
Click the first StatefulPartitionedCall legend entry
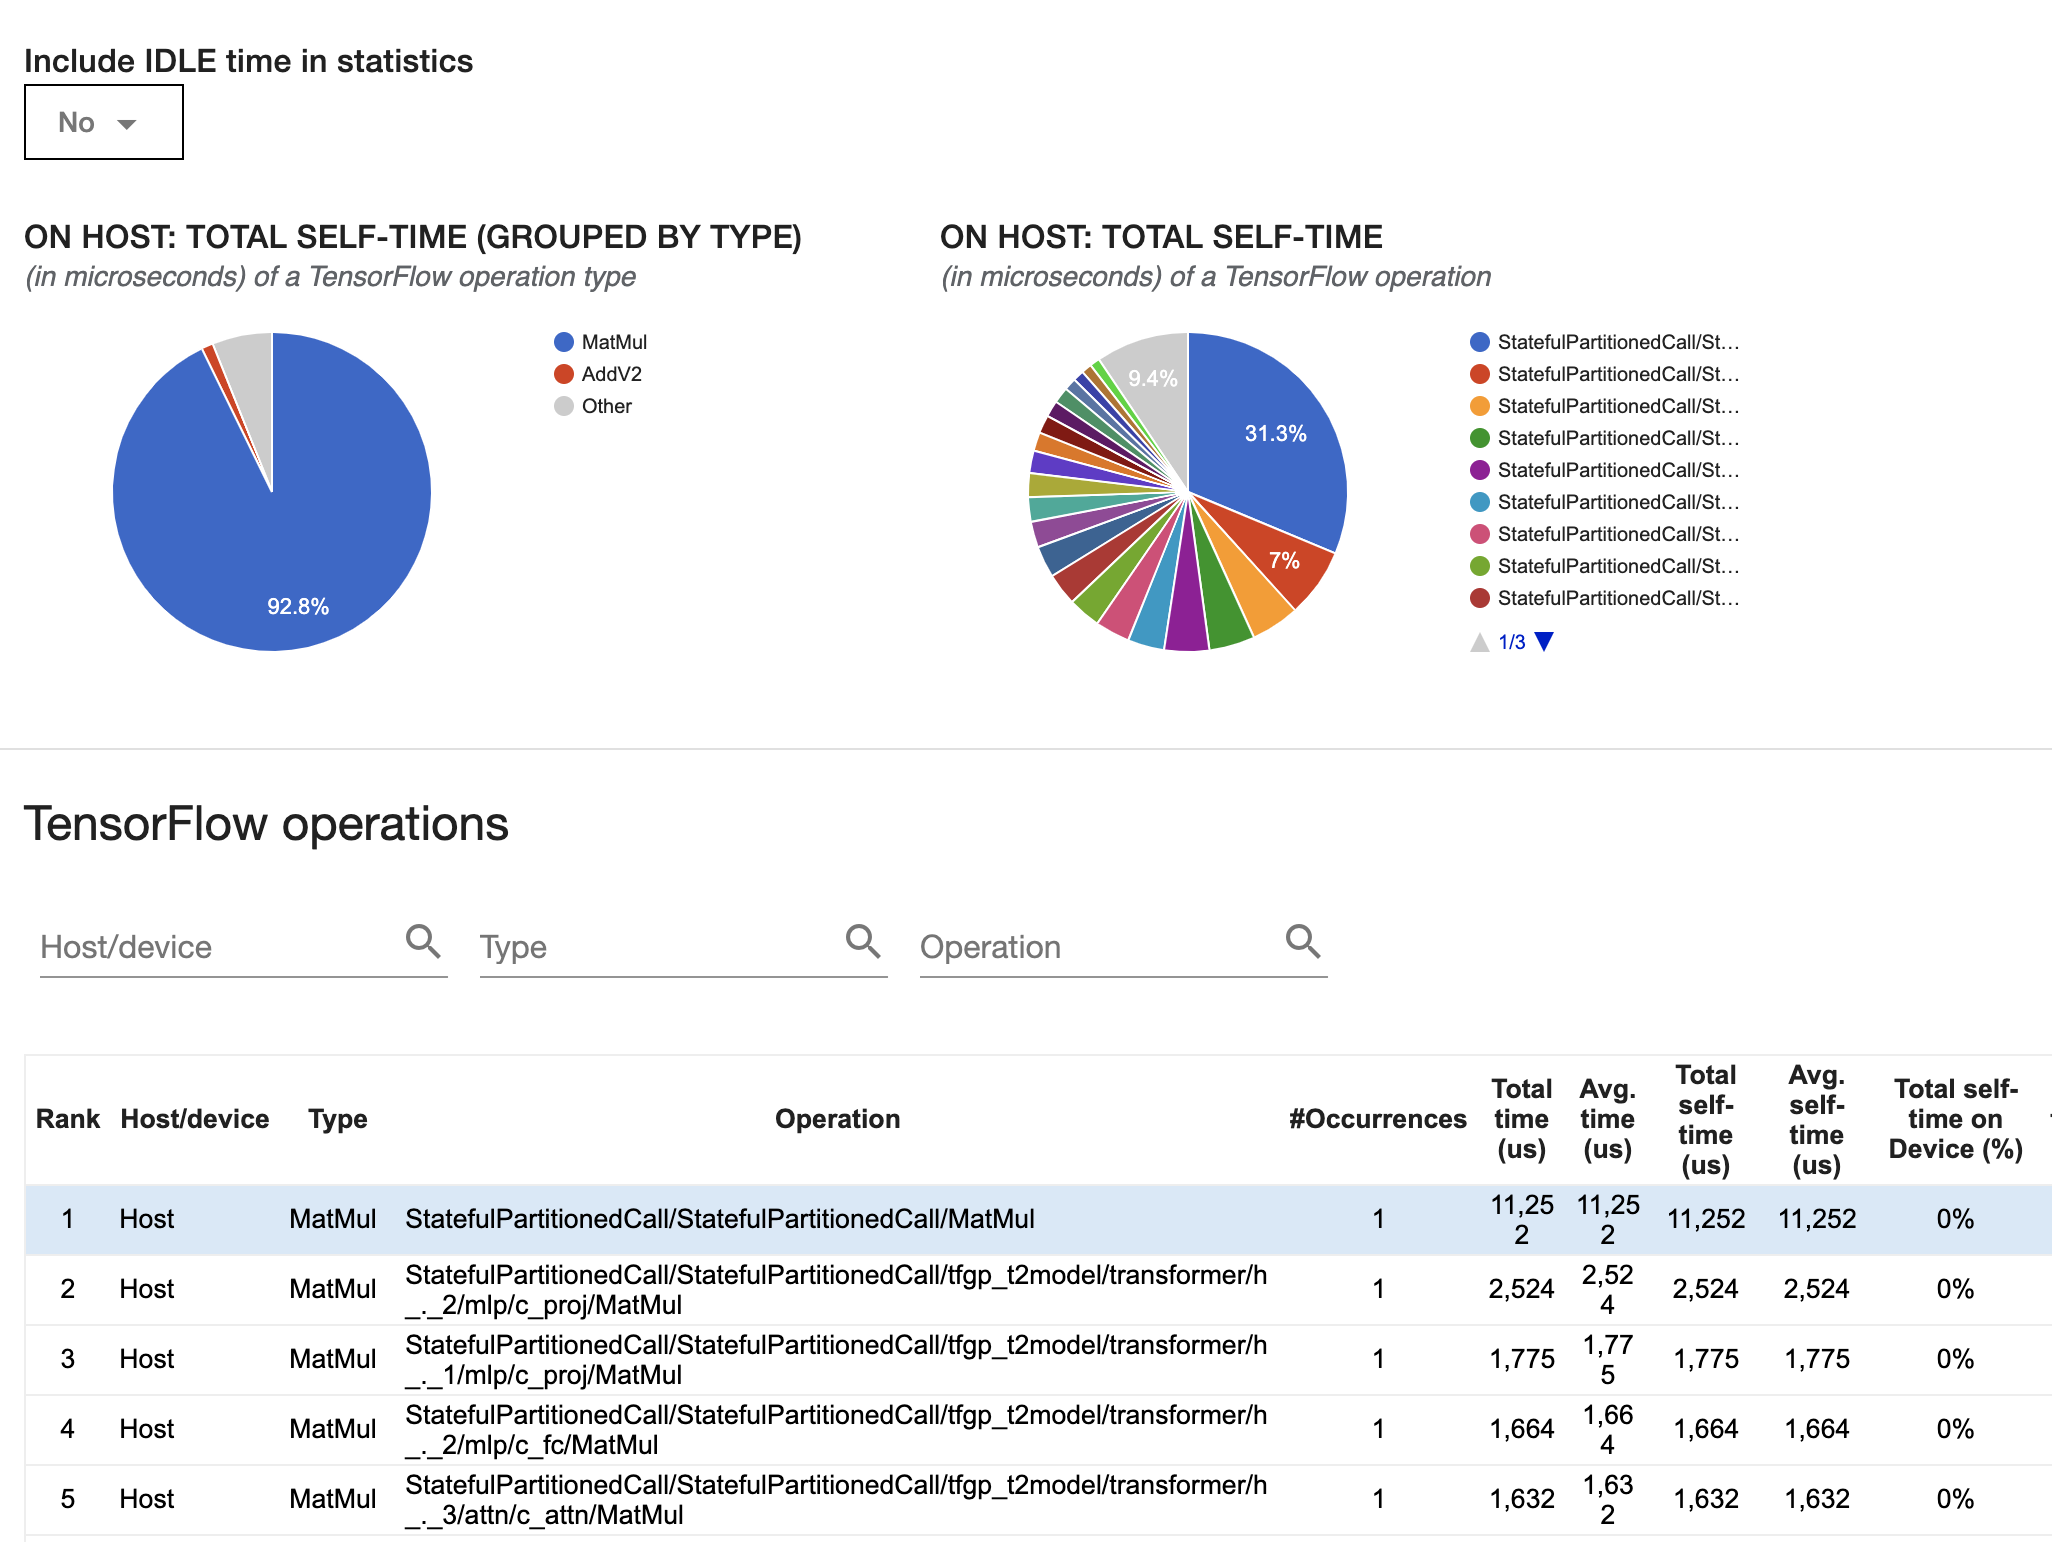coord(1617,342)
